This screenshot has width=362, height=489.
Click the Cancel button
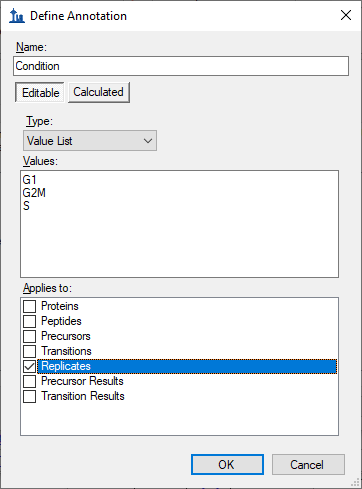[308, 464]
